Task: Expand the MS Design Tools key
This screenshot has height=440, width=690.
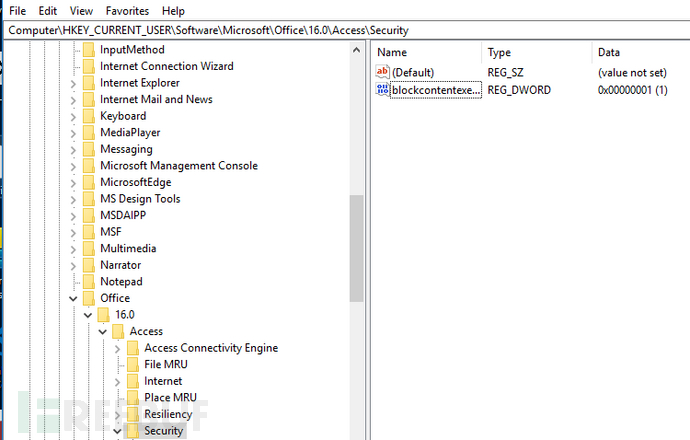Action: pos(73,200)
